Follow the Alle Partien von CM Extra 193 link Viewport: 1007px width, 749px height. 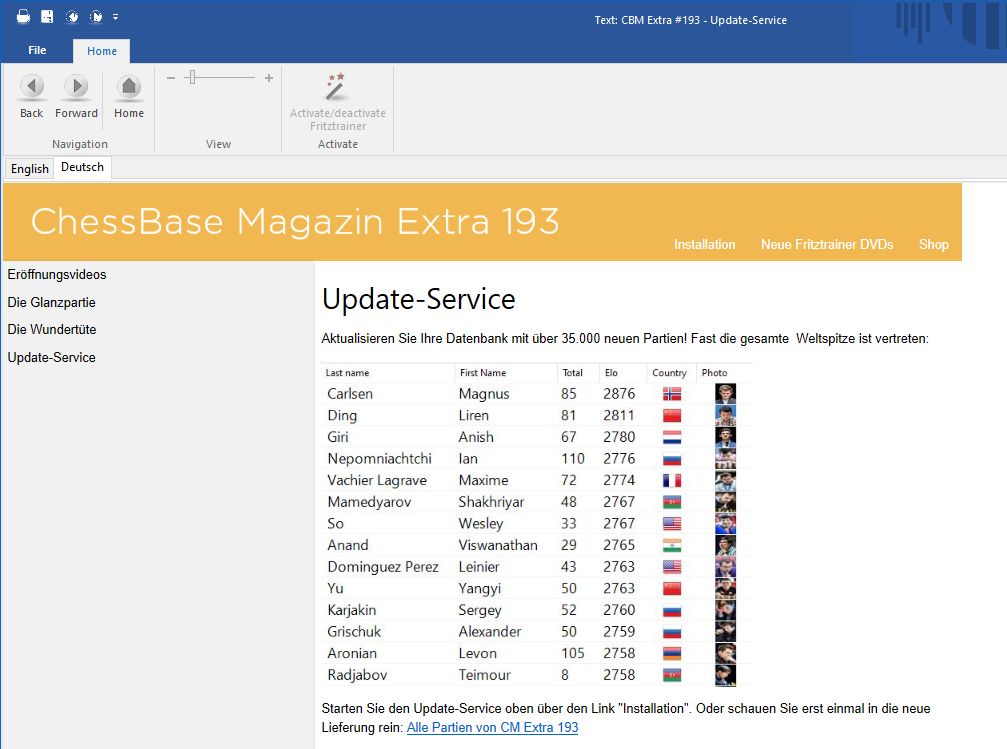(492, 727)
